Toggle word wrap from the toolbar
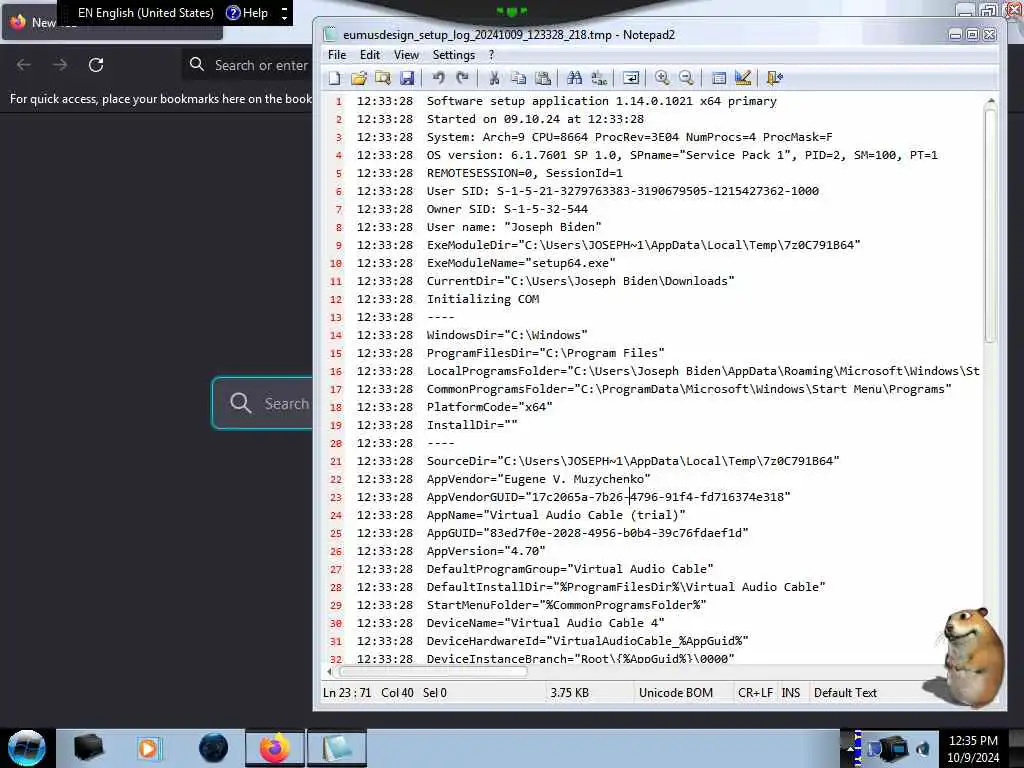The width and height of the screenshot is (1024, 768). 631,78
